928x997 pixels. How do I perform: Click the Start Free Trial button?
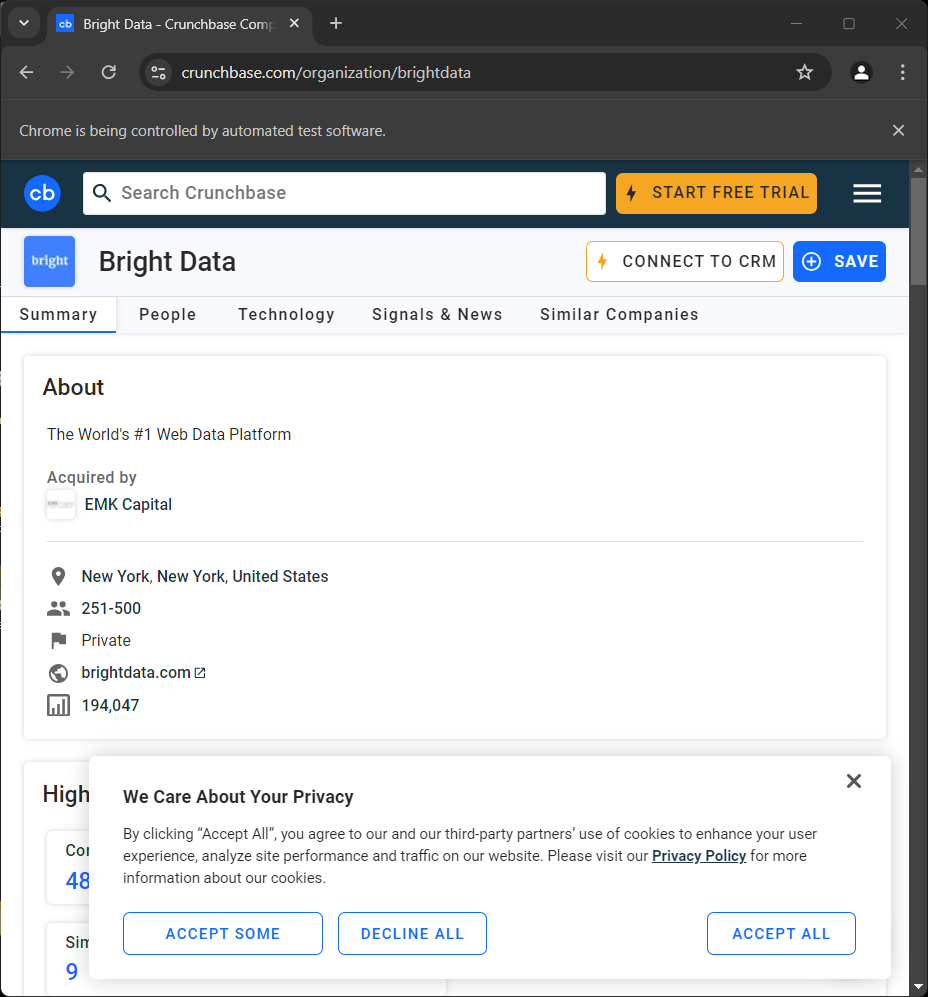click(x=716, y=193)
